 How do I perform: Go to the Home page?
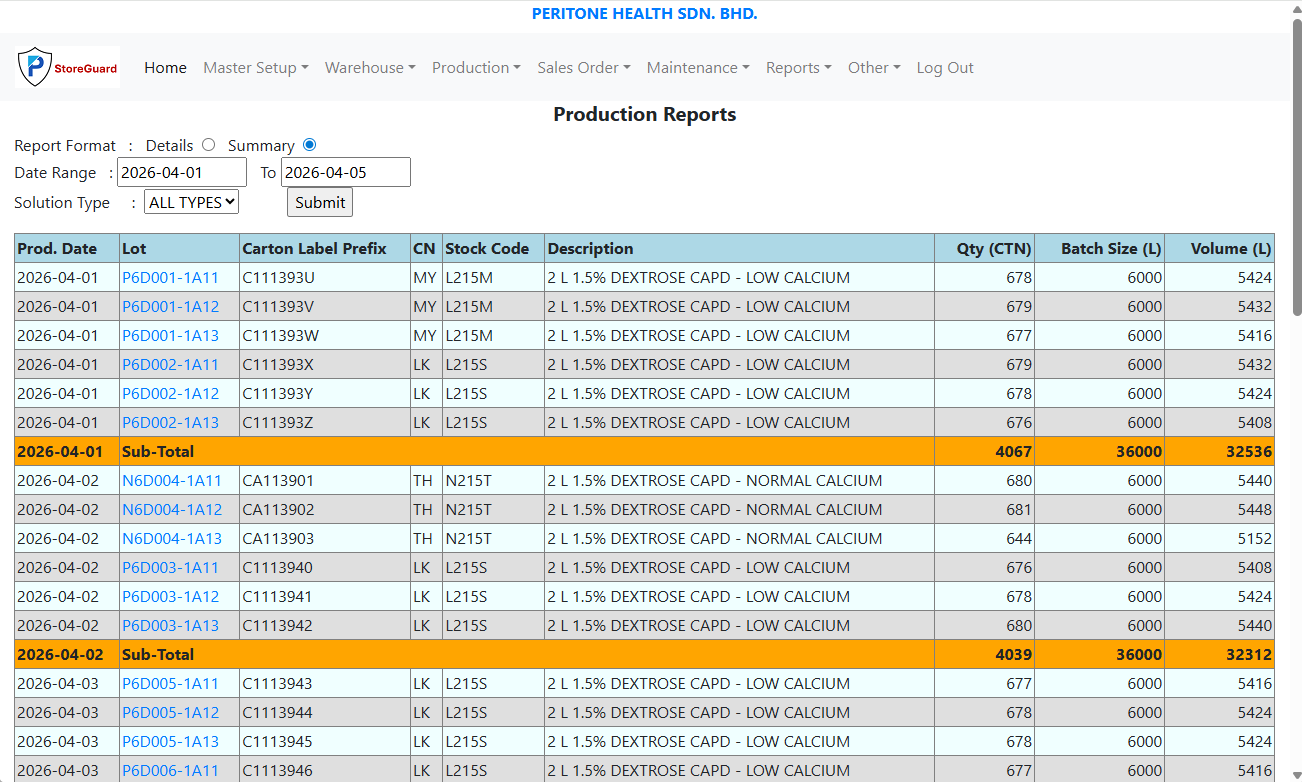(x=165, y=68)
